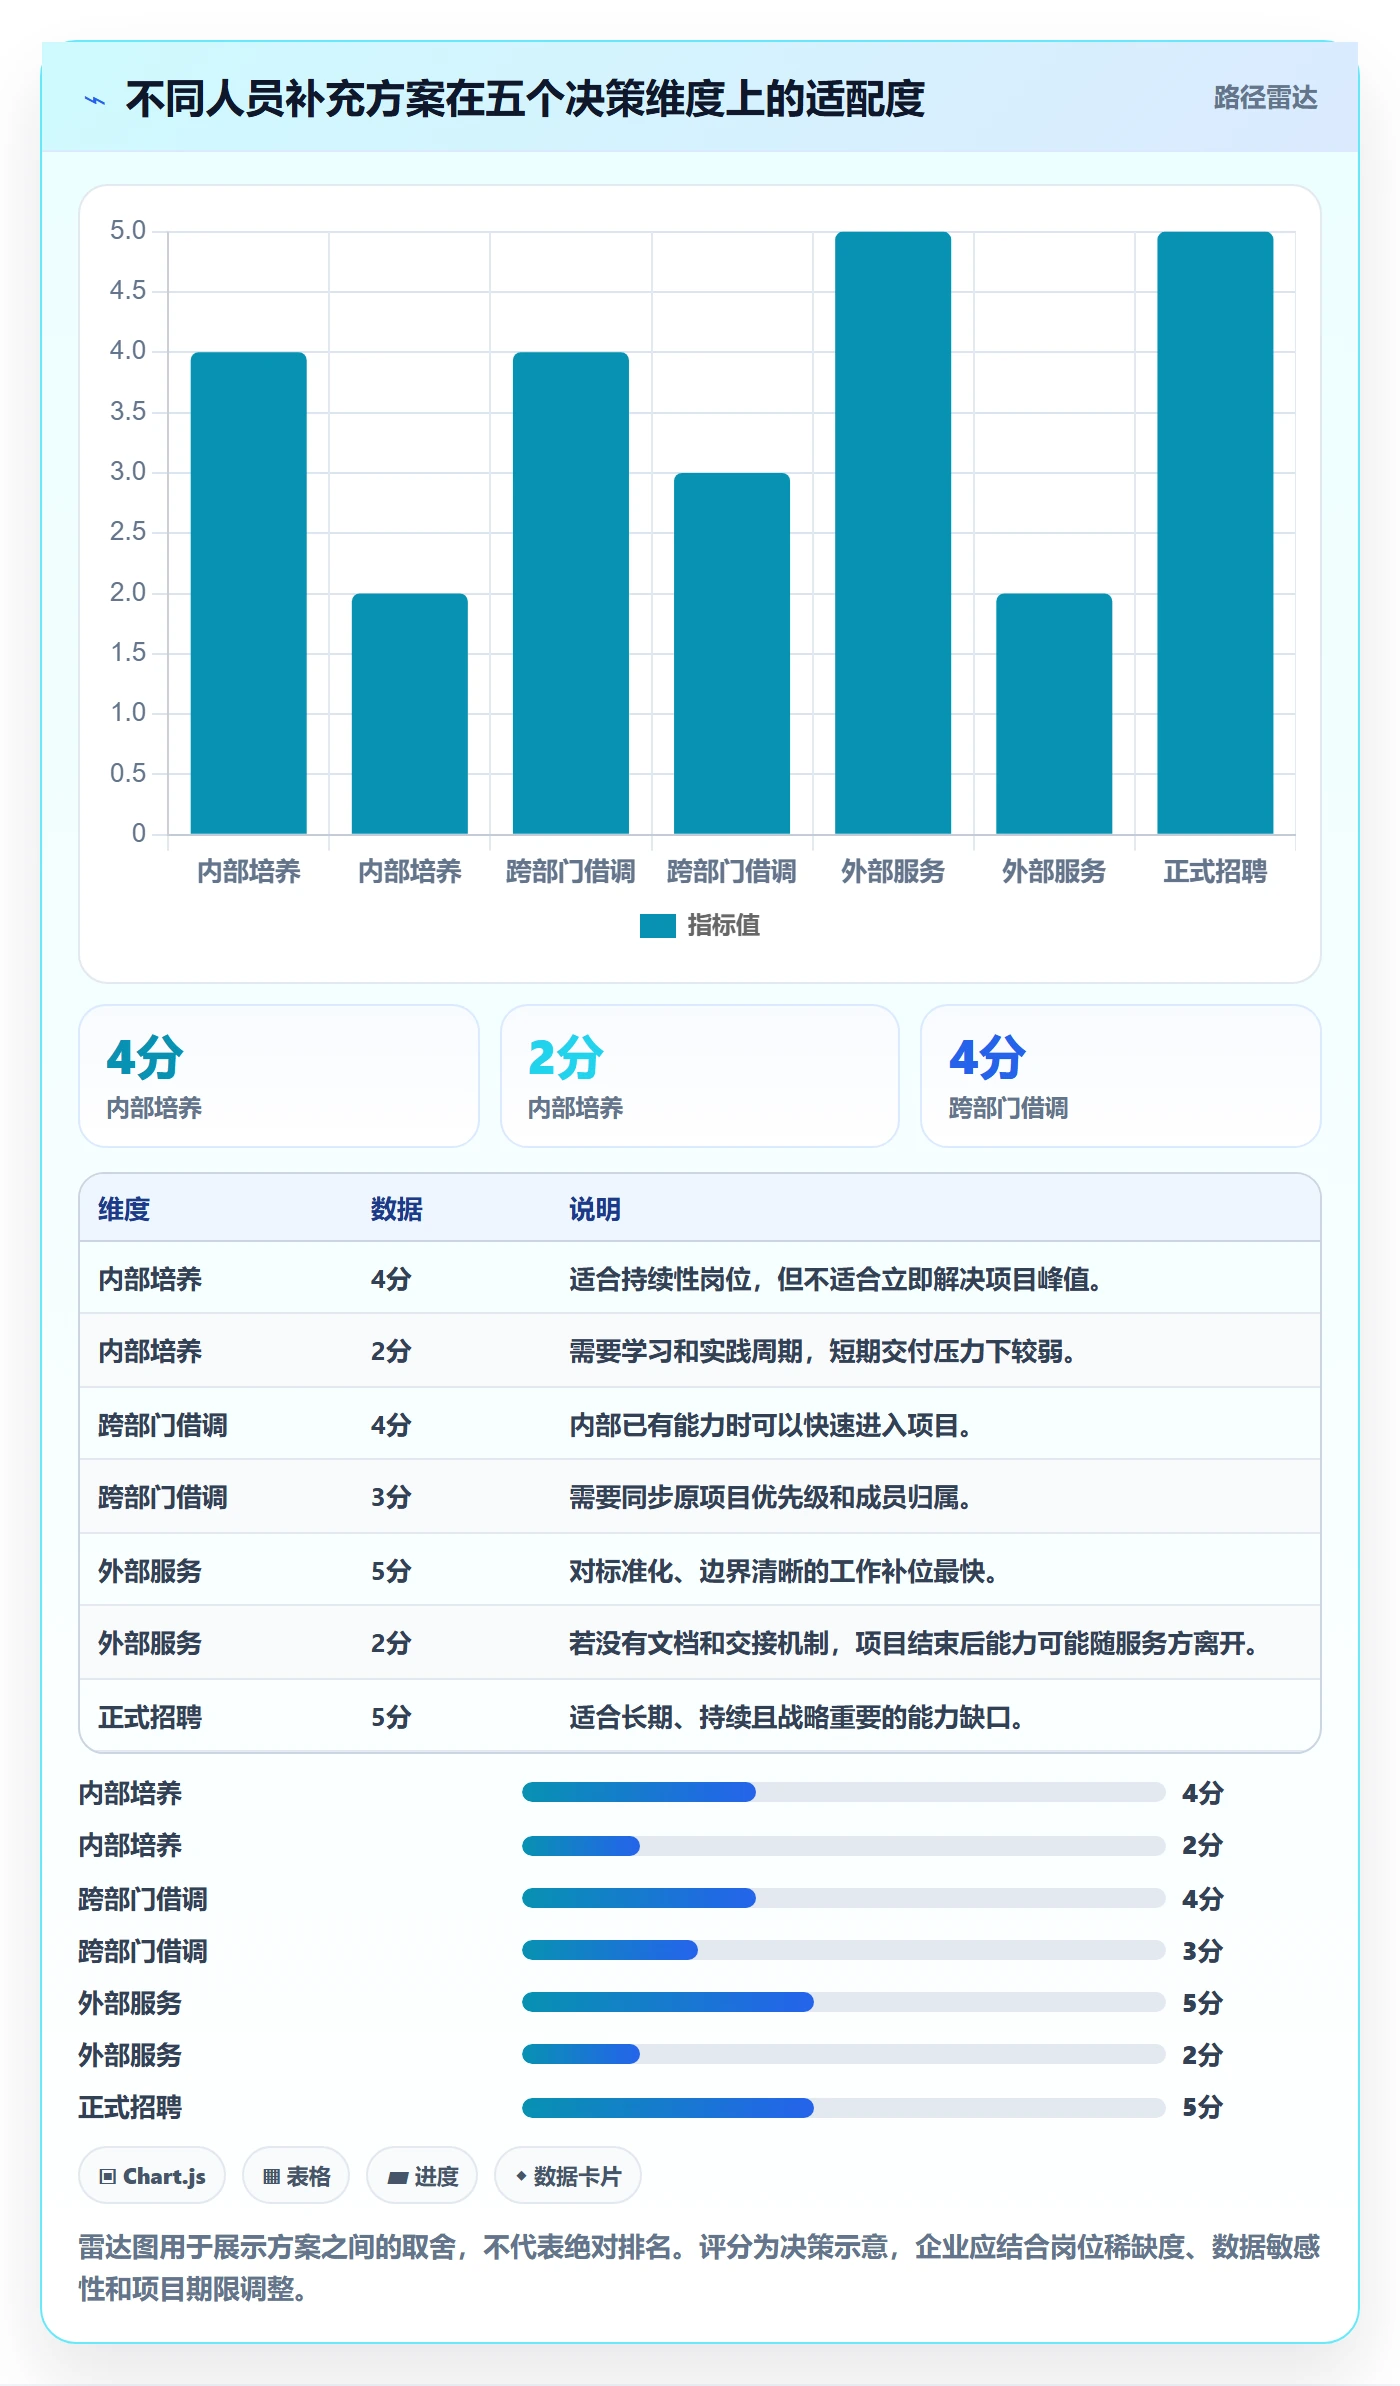This screenshot has height=2386, width=1400.
Task: Click the 外部服务 chart bar reaching 2.0
Action: (1054, 714)
